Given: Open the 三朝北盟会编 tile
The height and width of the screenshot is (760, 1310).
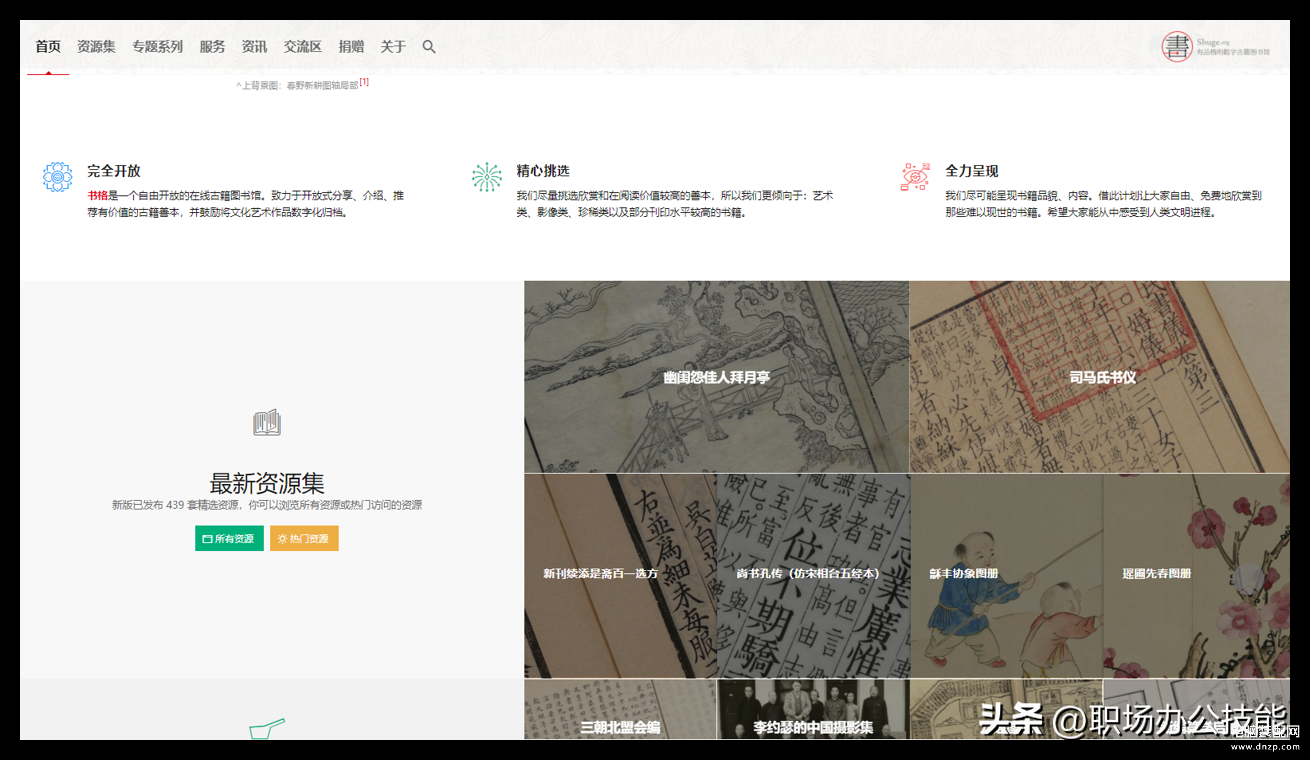Looking at the screenshot, I should (x=620, y=710).
